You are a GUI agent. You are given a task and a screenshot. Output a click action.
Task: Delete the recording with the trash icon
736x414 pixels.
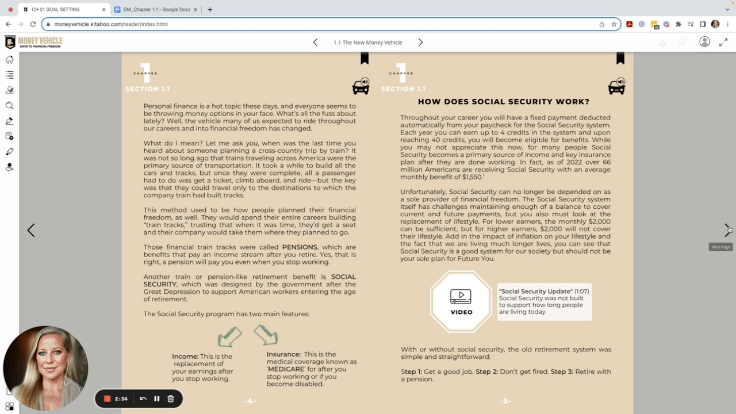[170, 399]
